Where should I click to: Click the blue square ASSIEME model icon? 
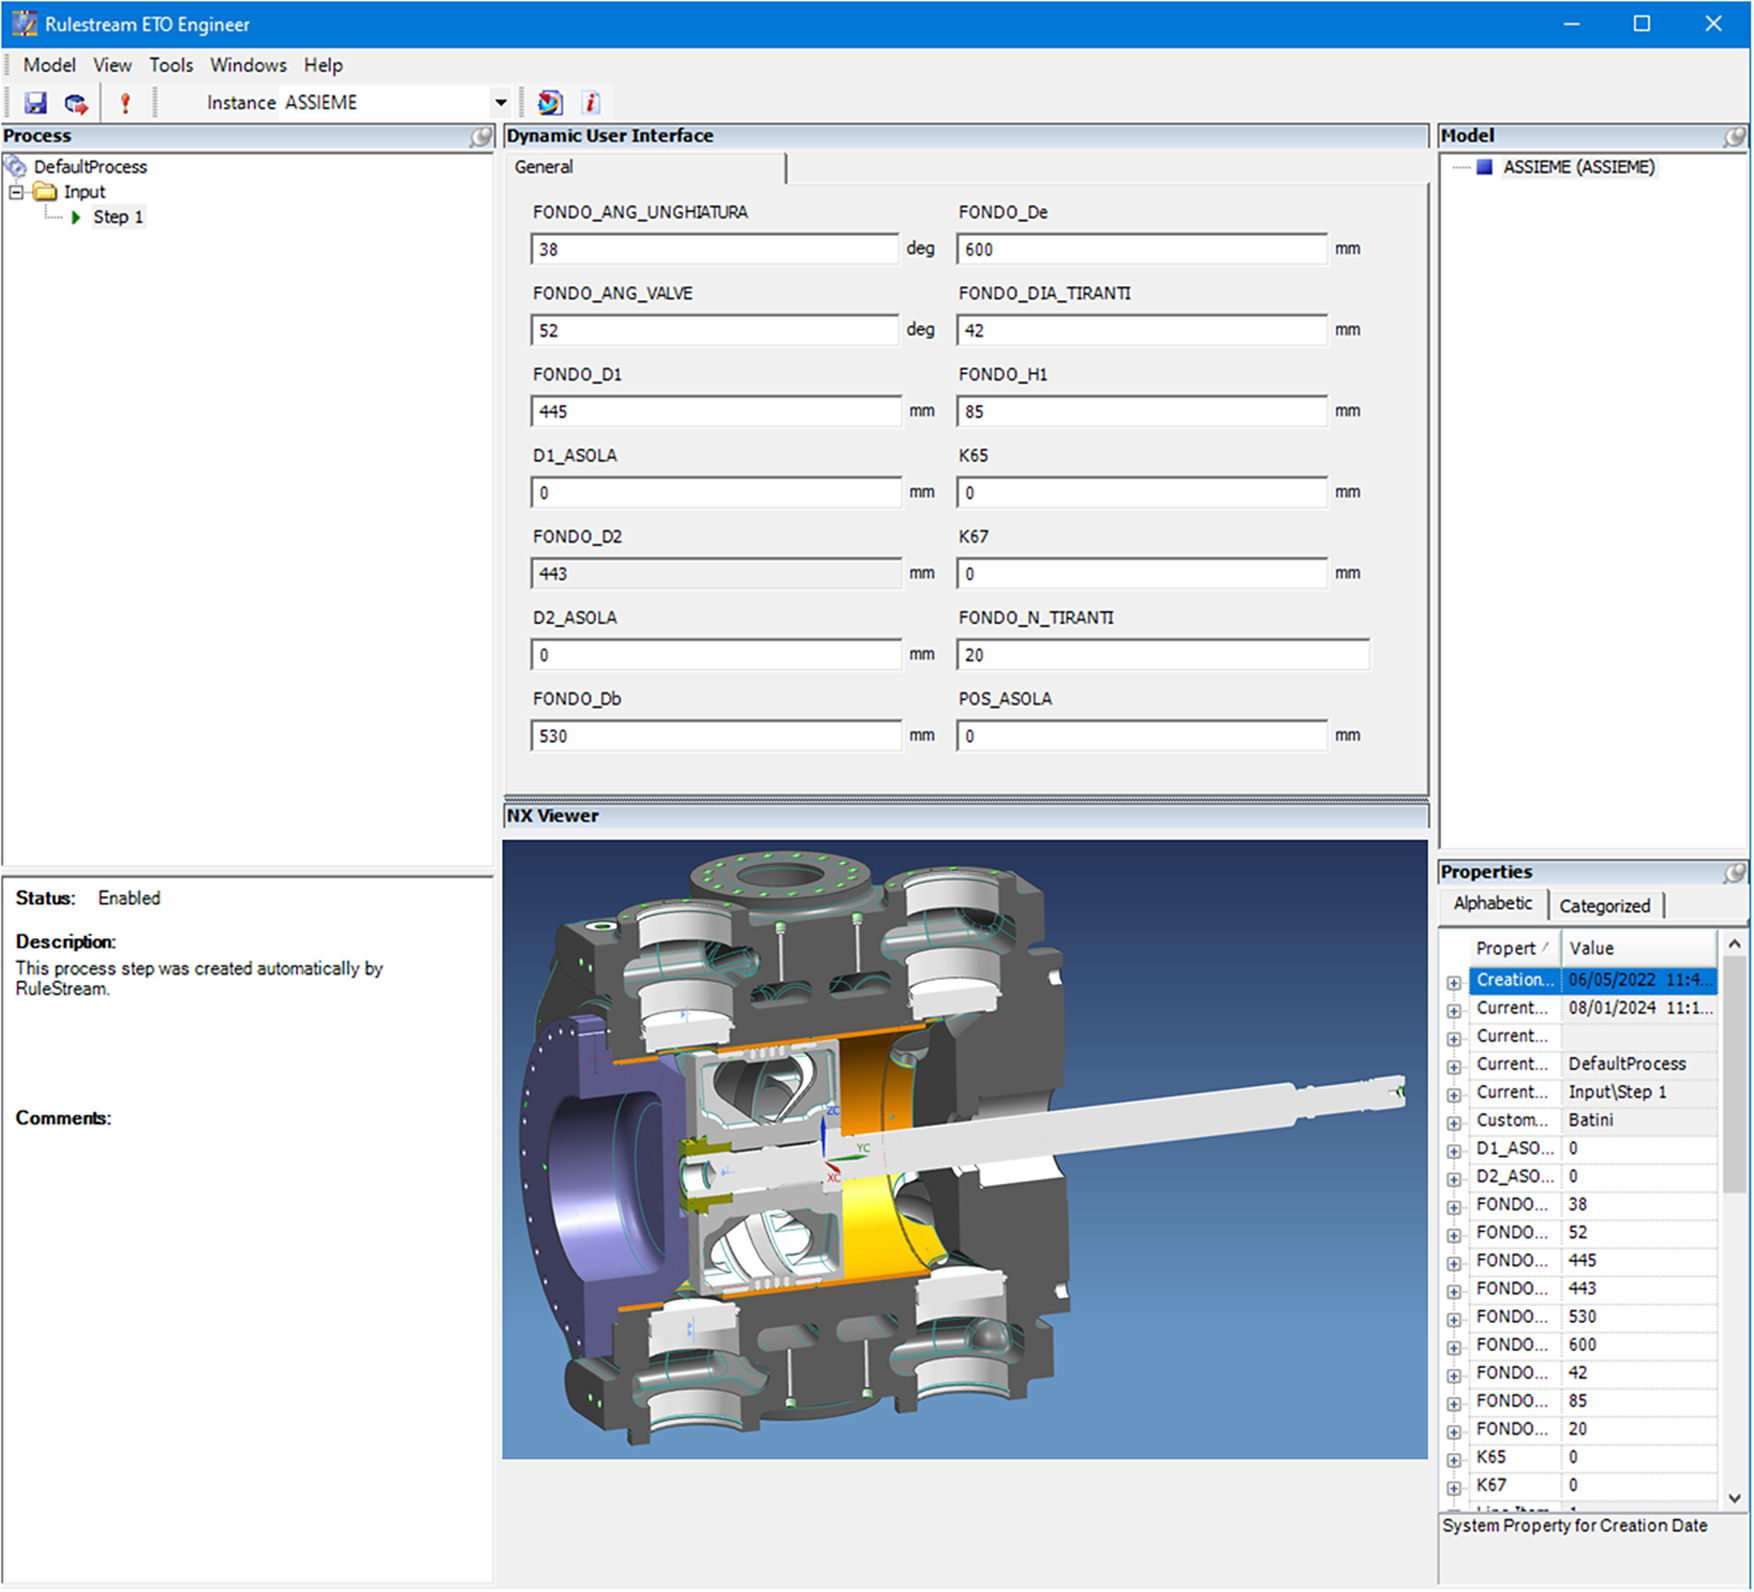point(1485,167)
